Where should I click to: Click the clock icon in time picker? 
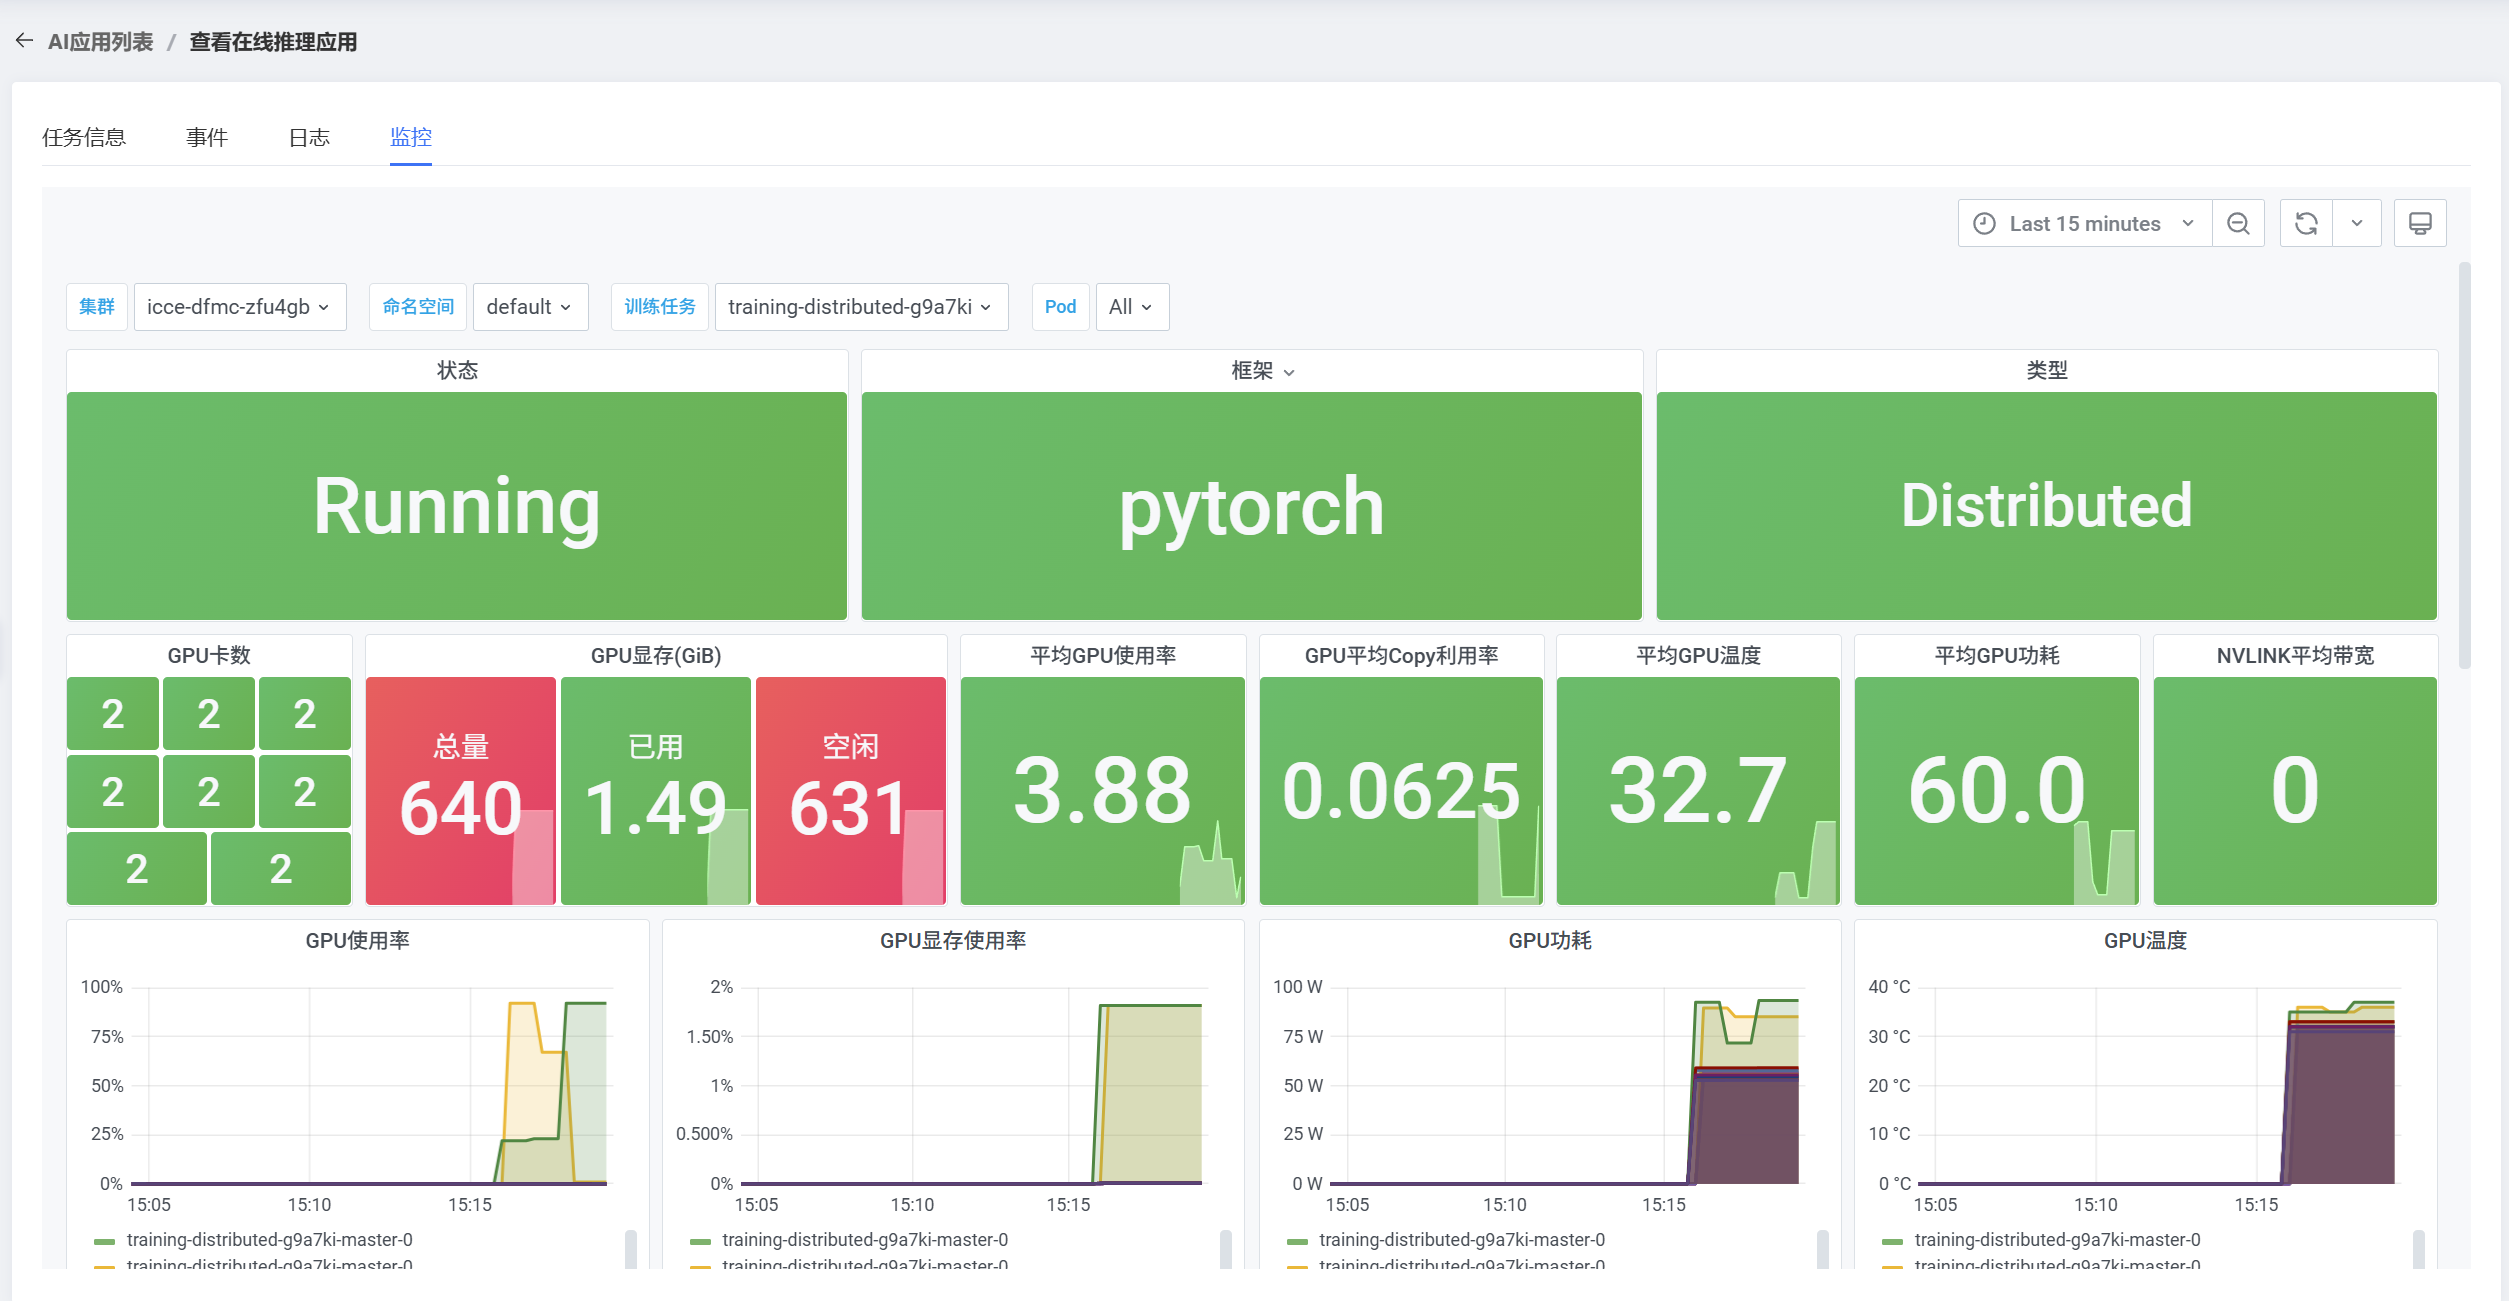pos(1984,224)
